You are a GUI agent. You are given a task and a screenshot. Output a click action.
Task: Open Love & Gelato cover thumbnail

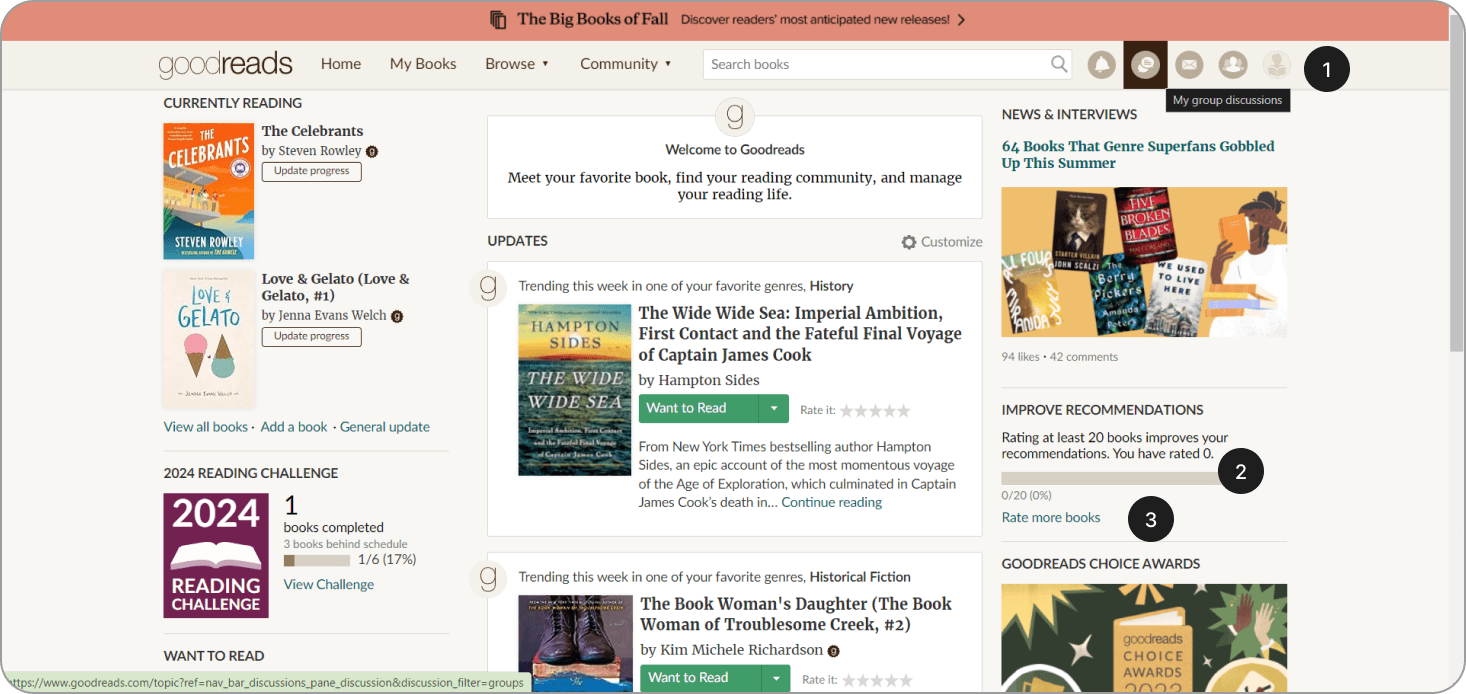pyautogui.click(x=209, y=338)
